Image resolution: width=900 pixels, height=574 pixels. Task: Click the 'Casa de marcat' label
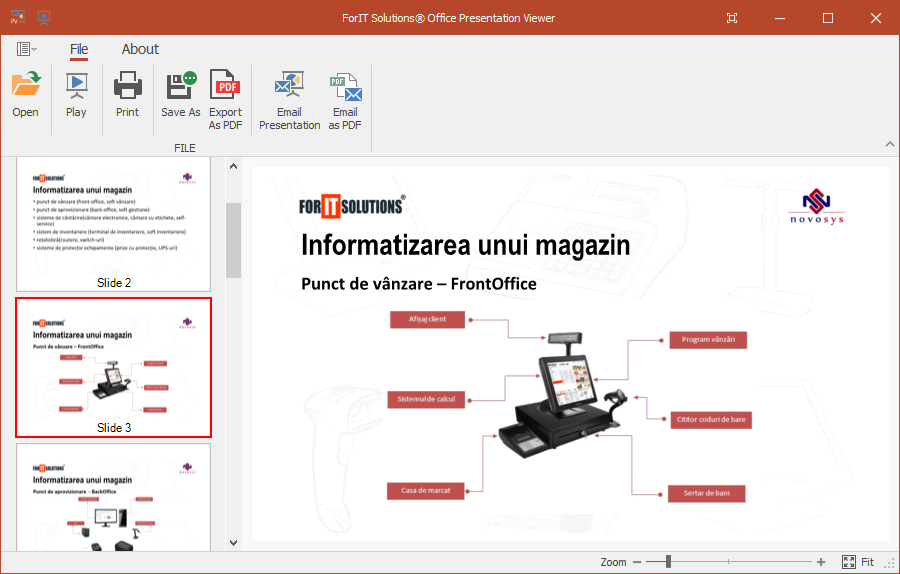coord(426,491)
